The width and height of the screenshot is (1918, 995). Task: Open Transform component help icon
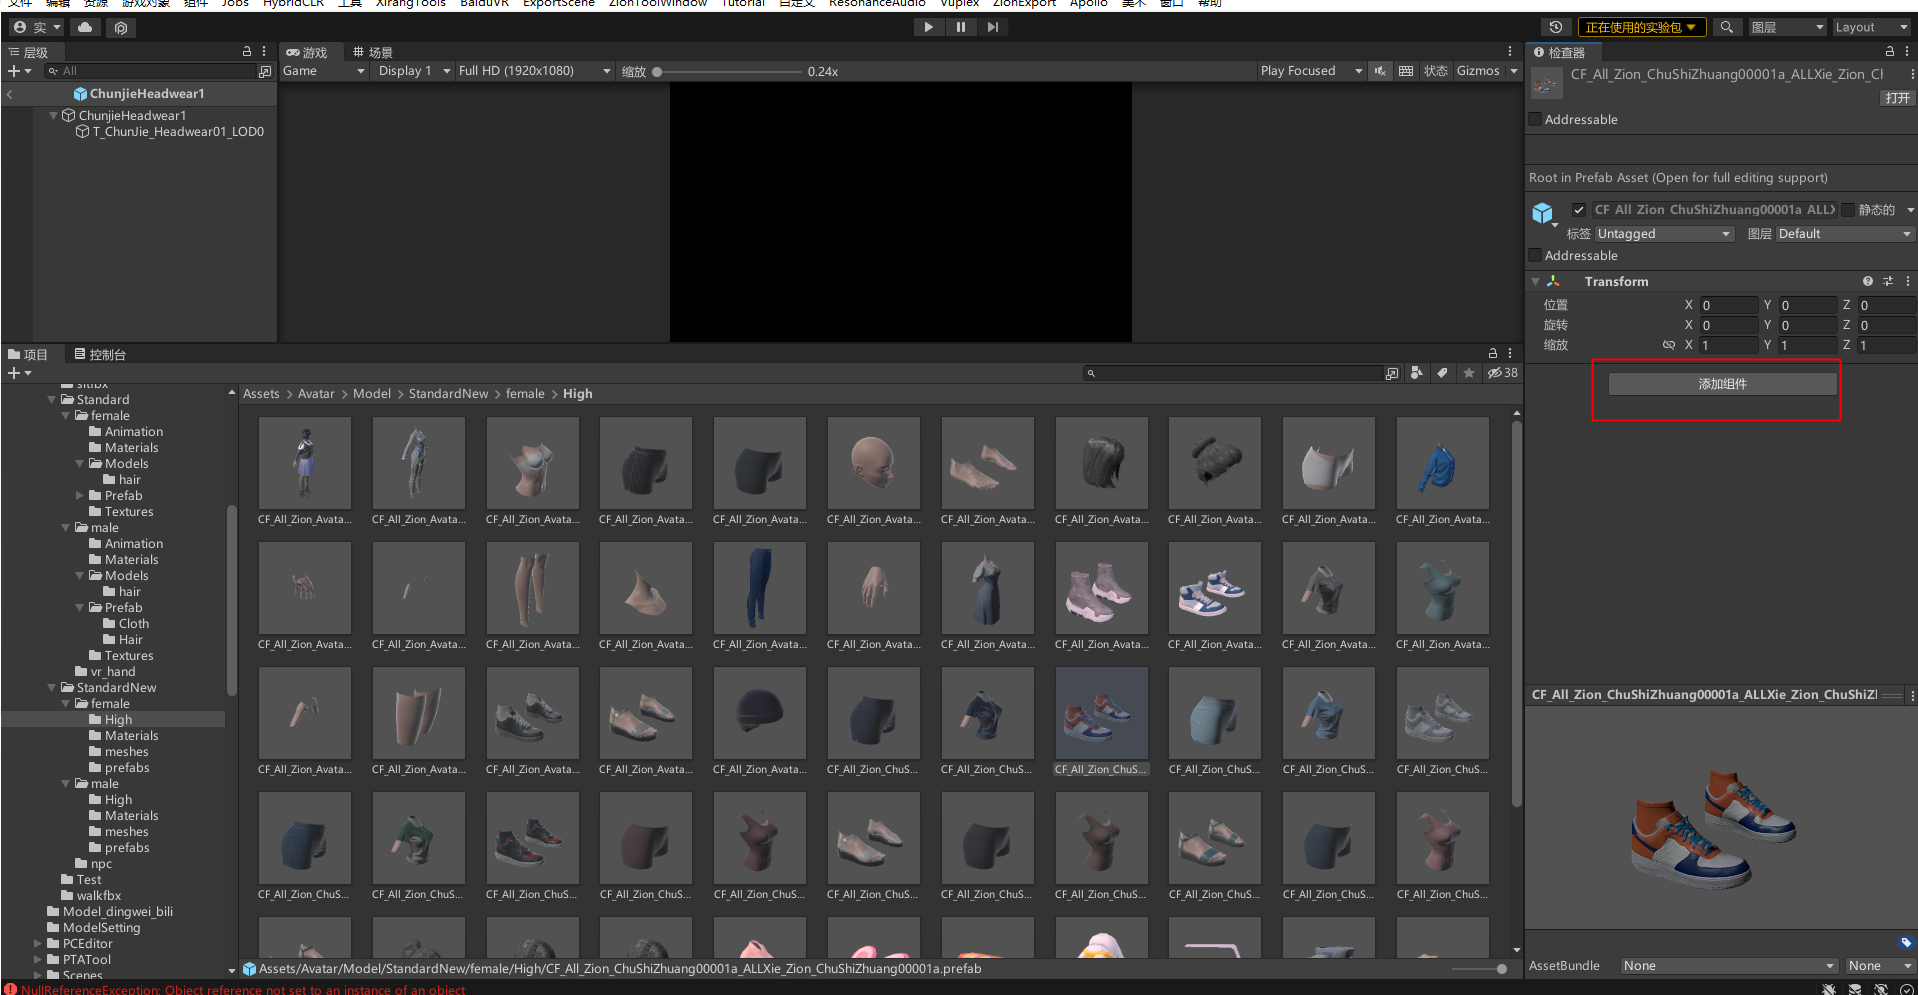coord(1867,282)
